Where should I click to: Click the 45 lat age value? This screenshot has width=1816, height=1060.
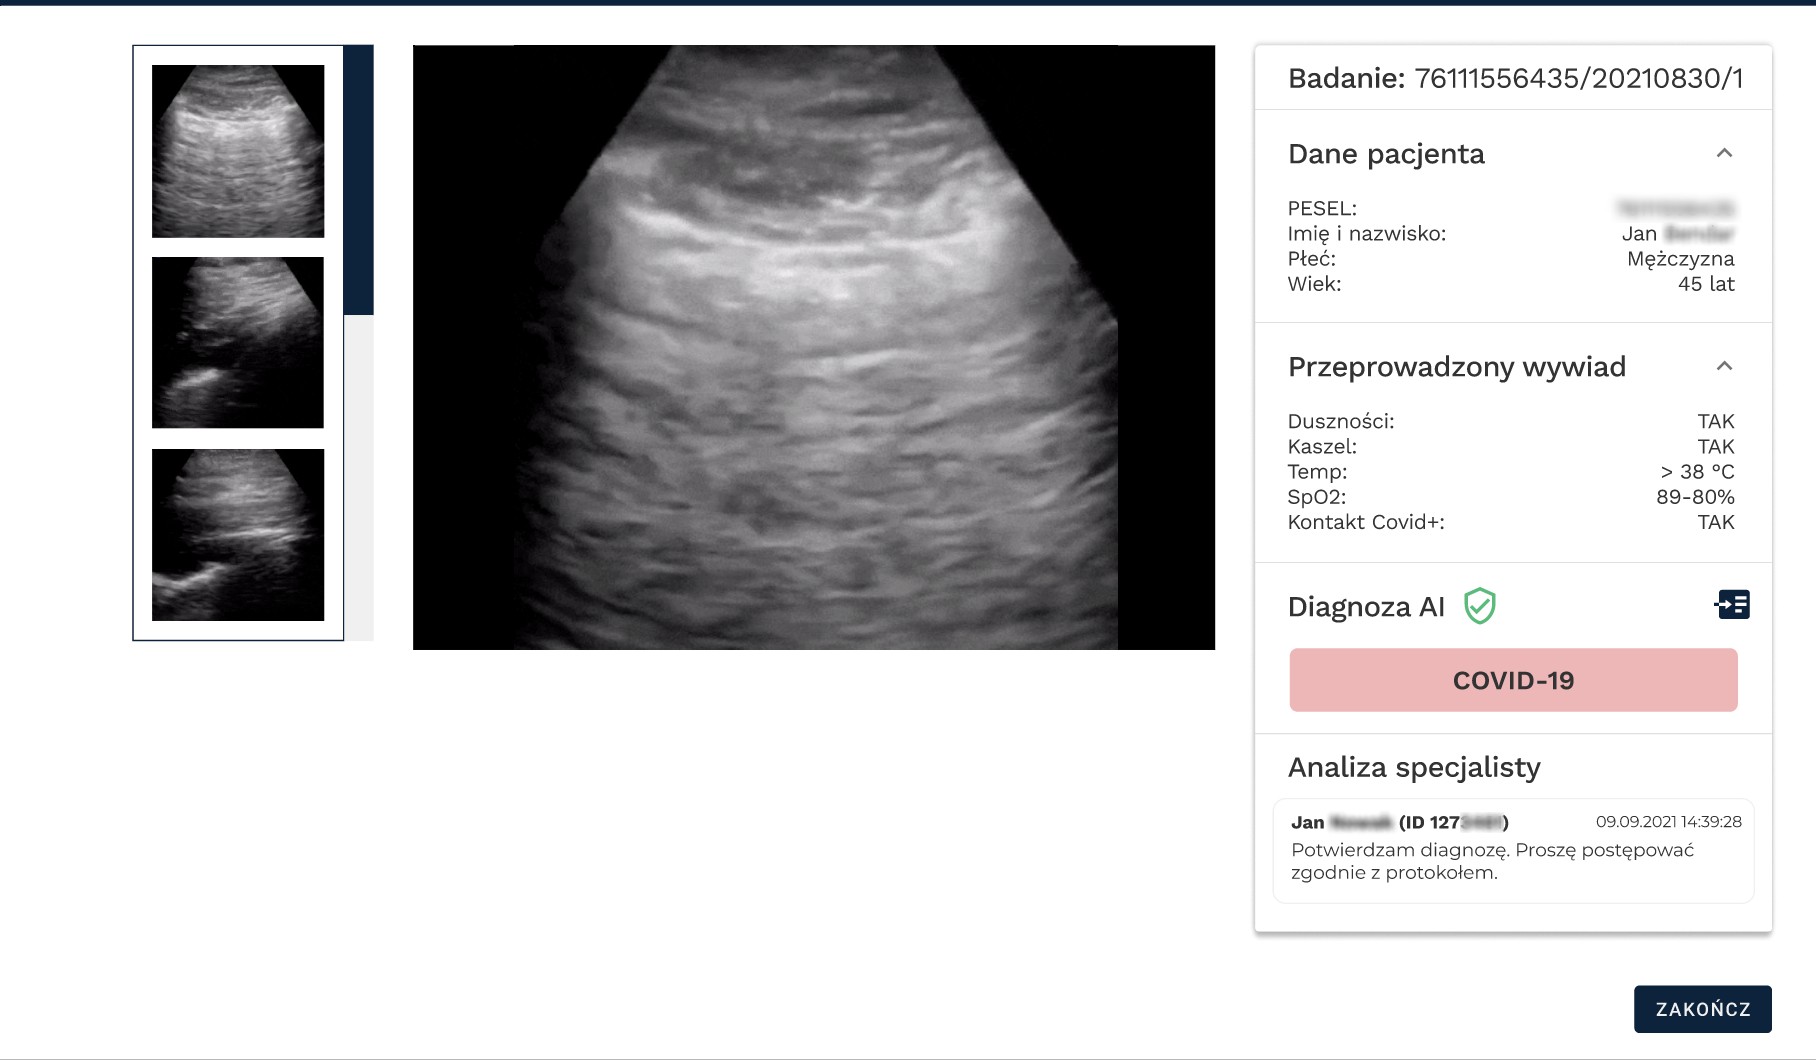pos(1706,284)
